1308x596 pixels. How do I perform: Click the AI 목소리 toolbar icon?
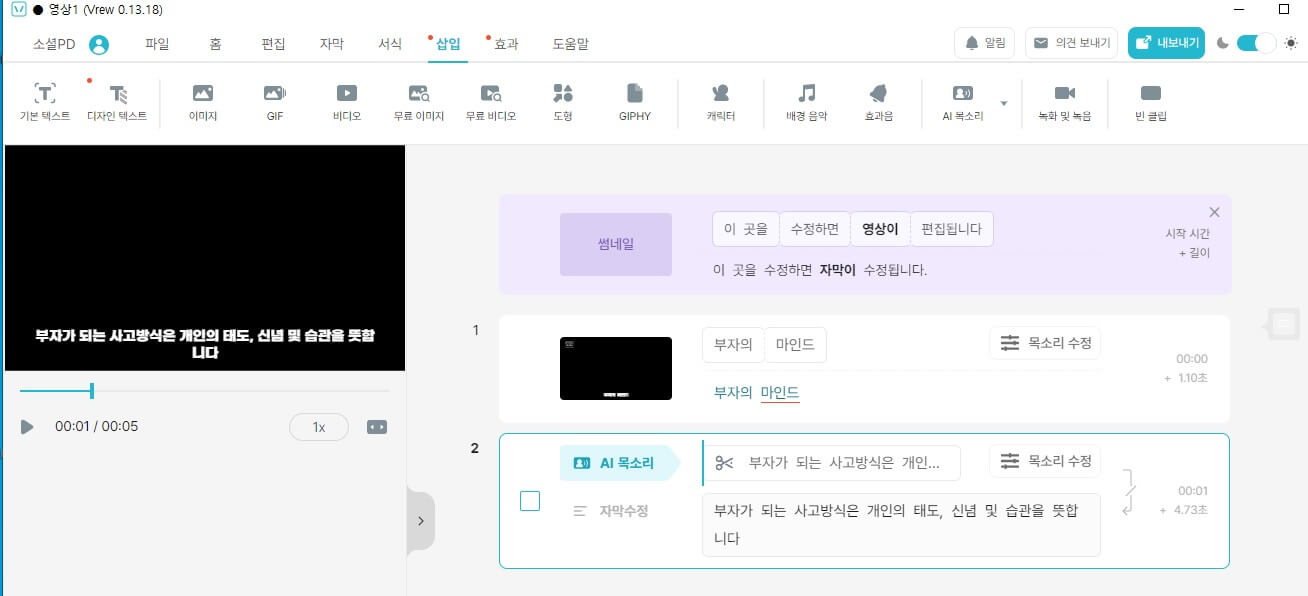click(x=963, y=102)
